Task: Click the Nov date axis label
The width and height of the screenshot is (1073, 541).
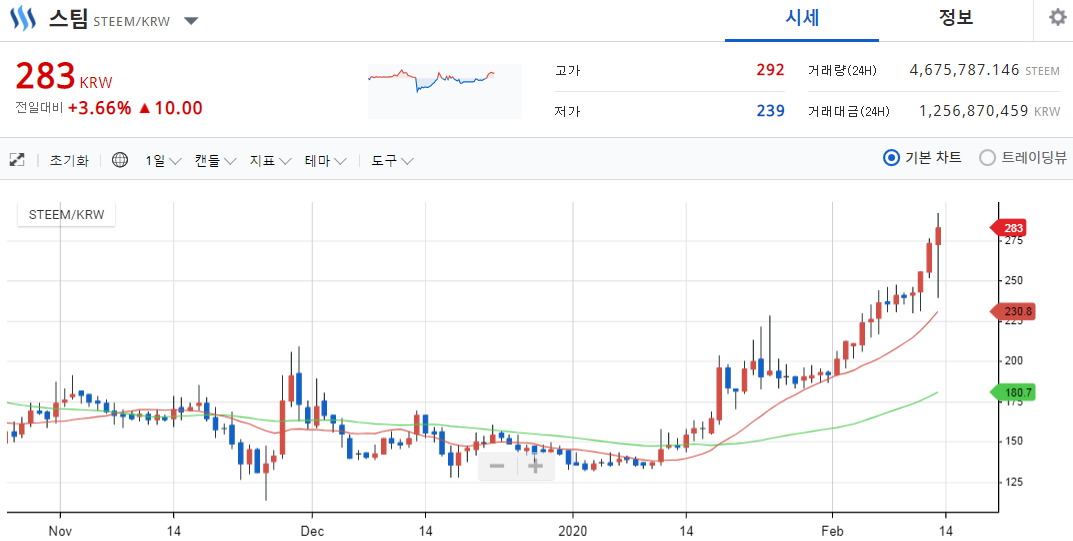Action: pyautogui.click(x=60, y=530)
